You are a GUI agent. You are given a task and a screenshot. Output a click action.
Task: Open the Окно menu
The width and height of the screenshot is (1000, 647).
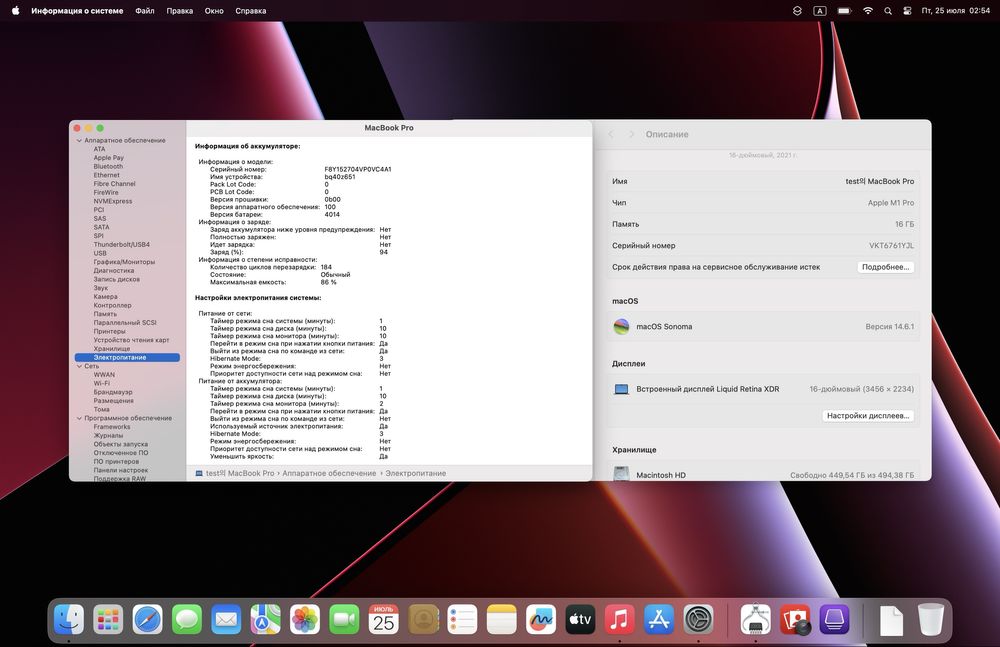click(x=214, y=11)
